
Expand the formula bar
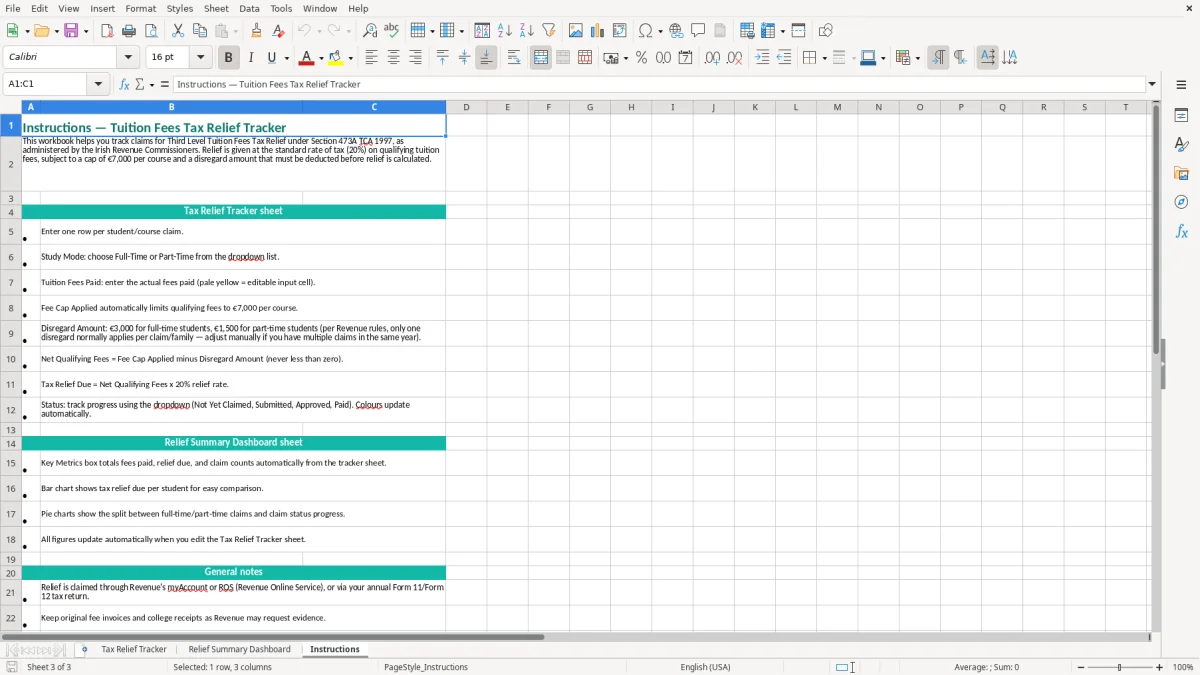pyautogui.click(x=1152, y=84)
